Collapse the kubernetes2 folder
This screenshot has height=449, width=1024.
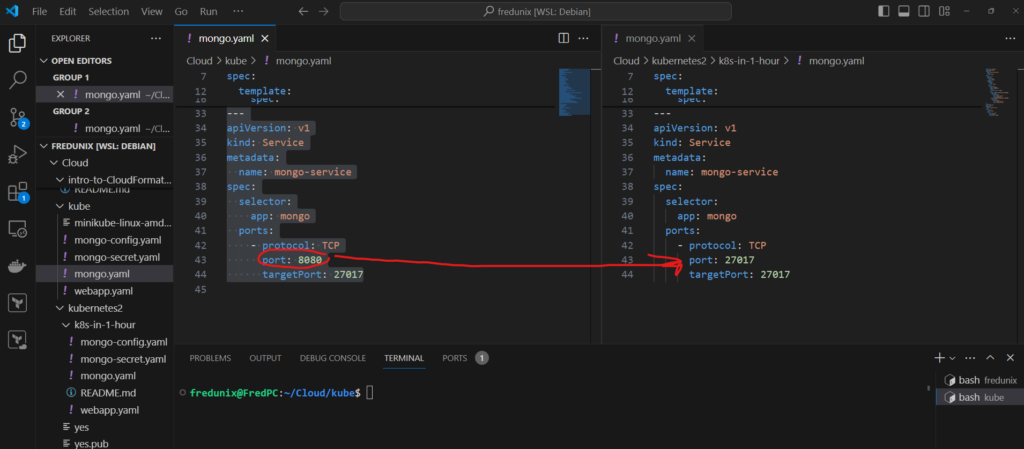(x=88, y=308)
